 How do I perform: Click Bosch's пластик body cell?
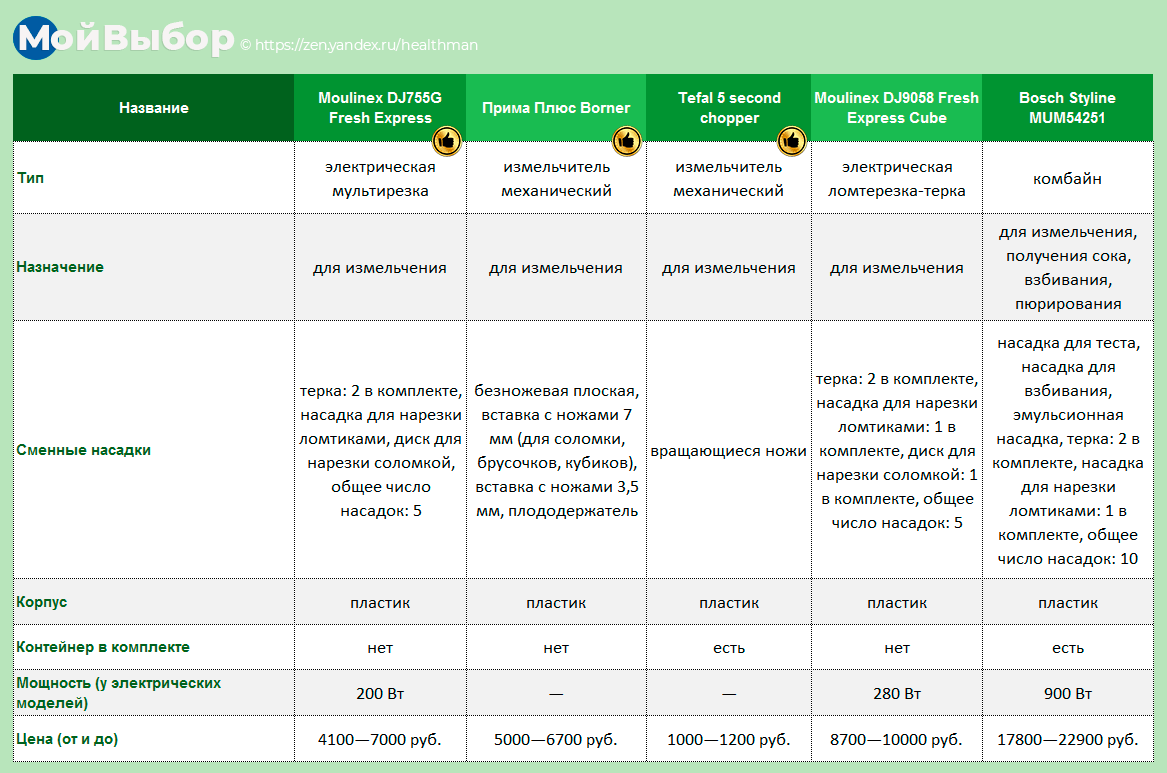(x=1067, y=603)
